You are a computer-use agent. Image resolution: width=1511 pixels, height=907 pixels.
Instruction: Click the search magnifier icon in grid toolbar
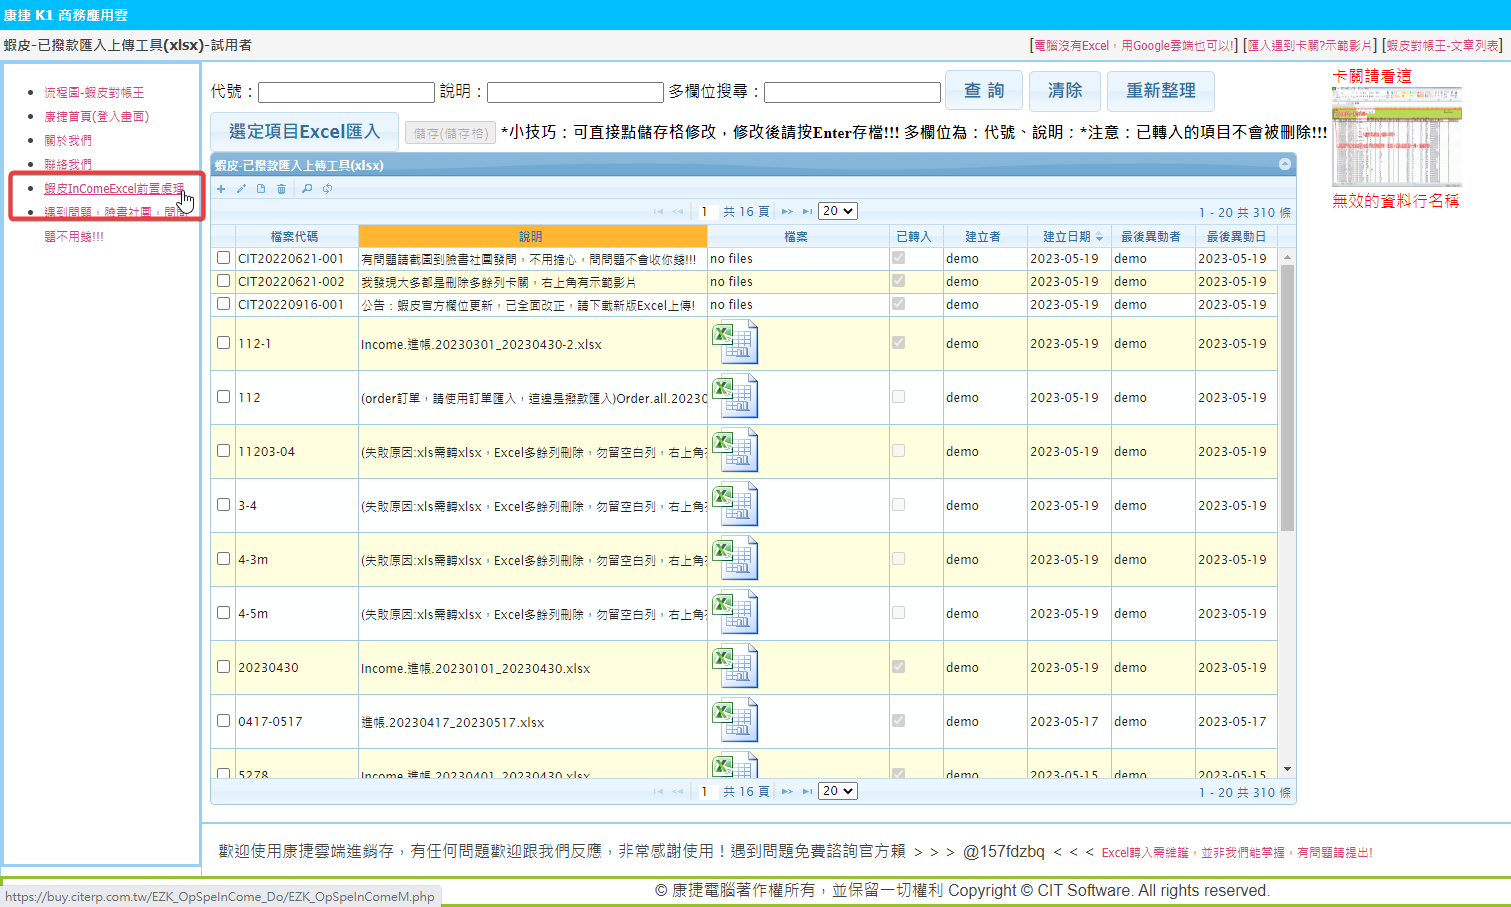click(x=307, y=189)
